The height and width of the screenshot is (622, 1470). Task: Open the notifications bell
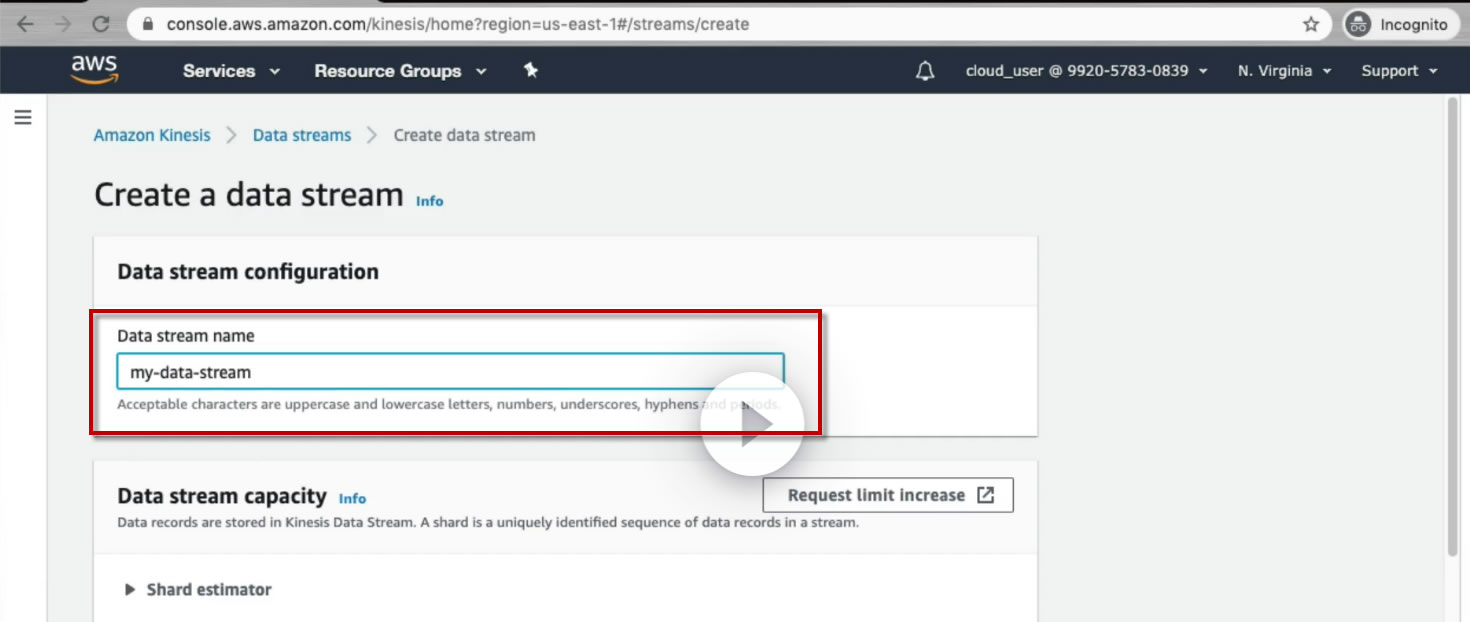(926, 70)
